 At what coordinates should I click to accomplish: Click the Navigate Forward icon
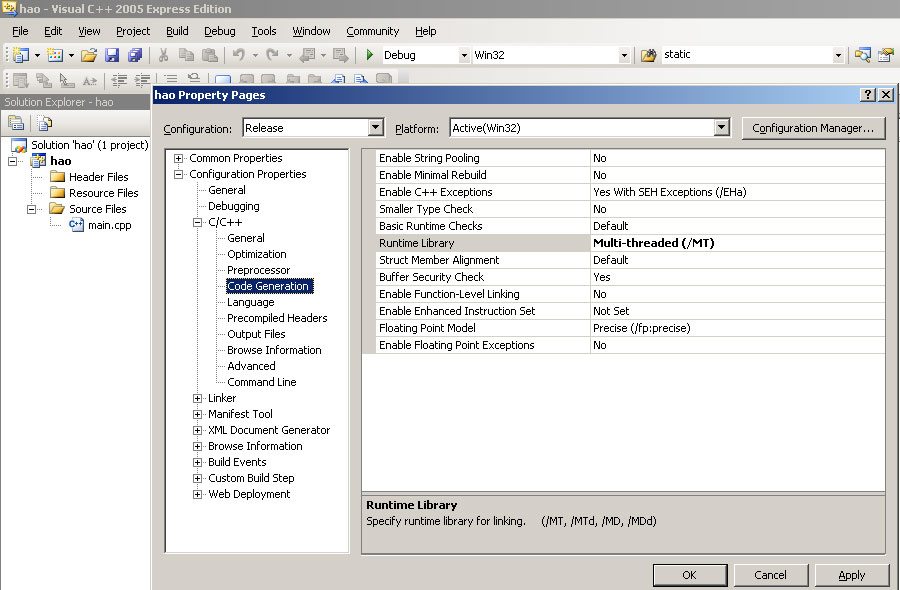pyautogui.click(x=340, y=55)
